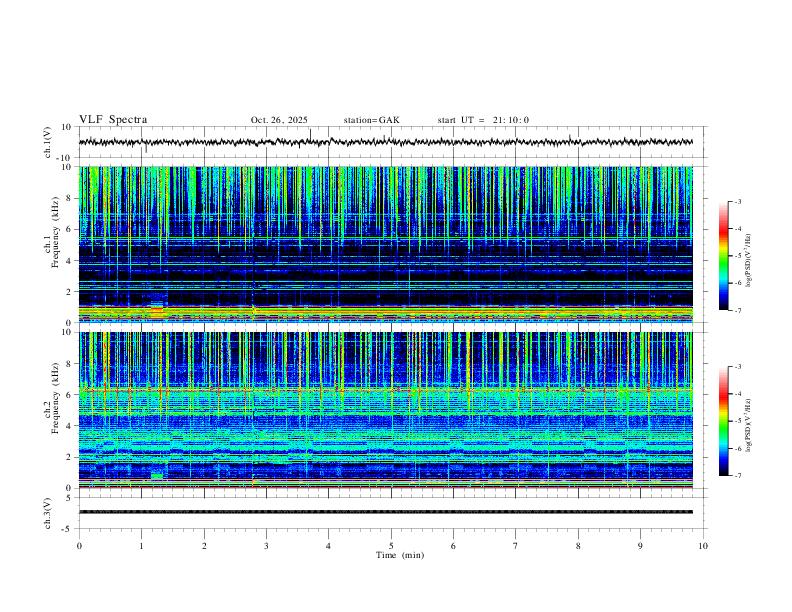Click the "-7" tick on ch.2 colorbar
This screenshot has height=612, width=792.
point(737,476)
